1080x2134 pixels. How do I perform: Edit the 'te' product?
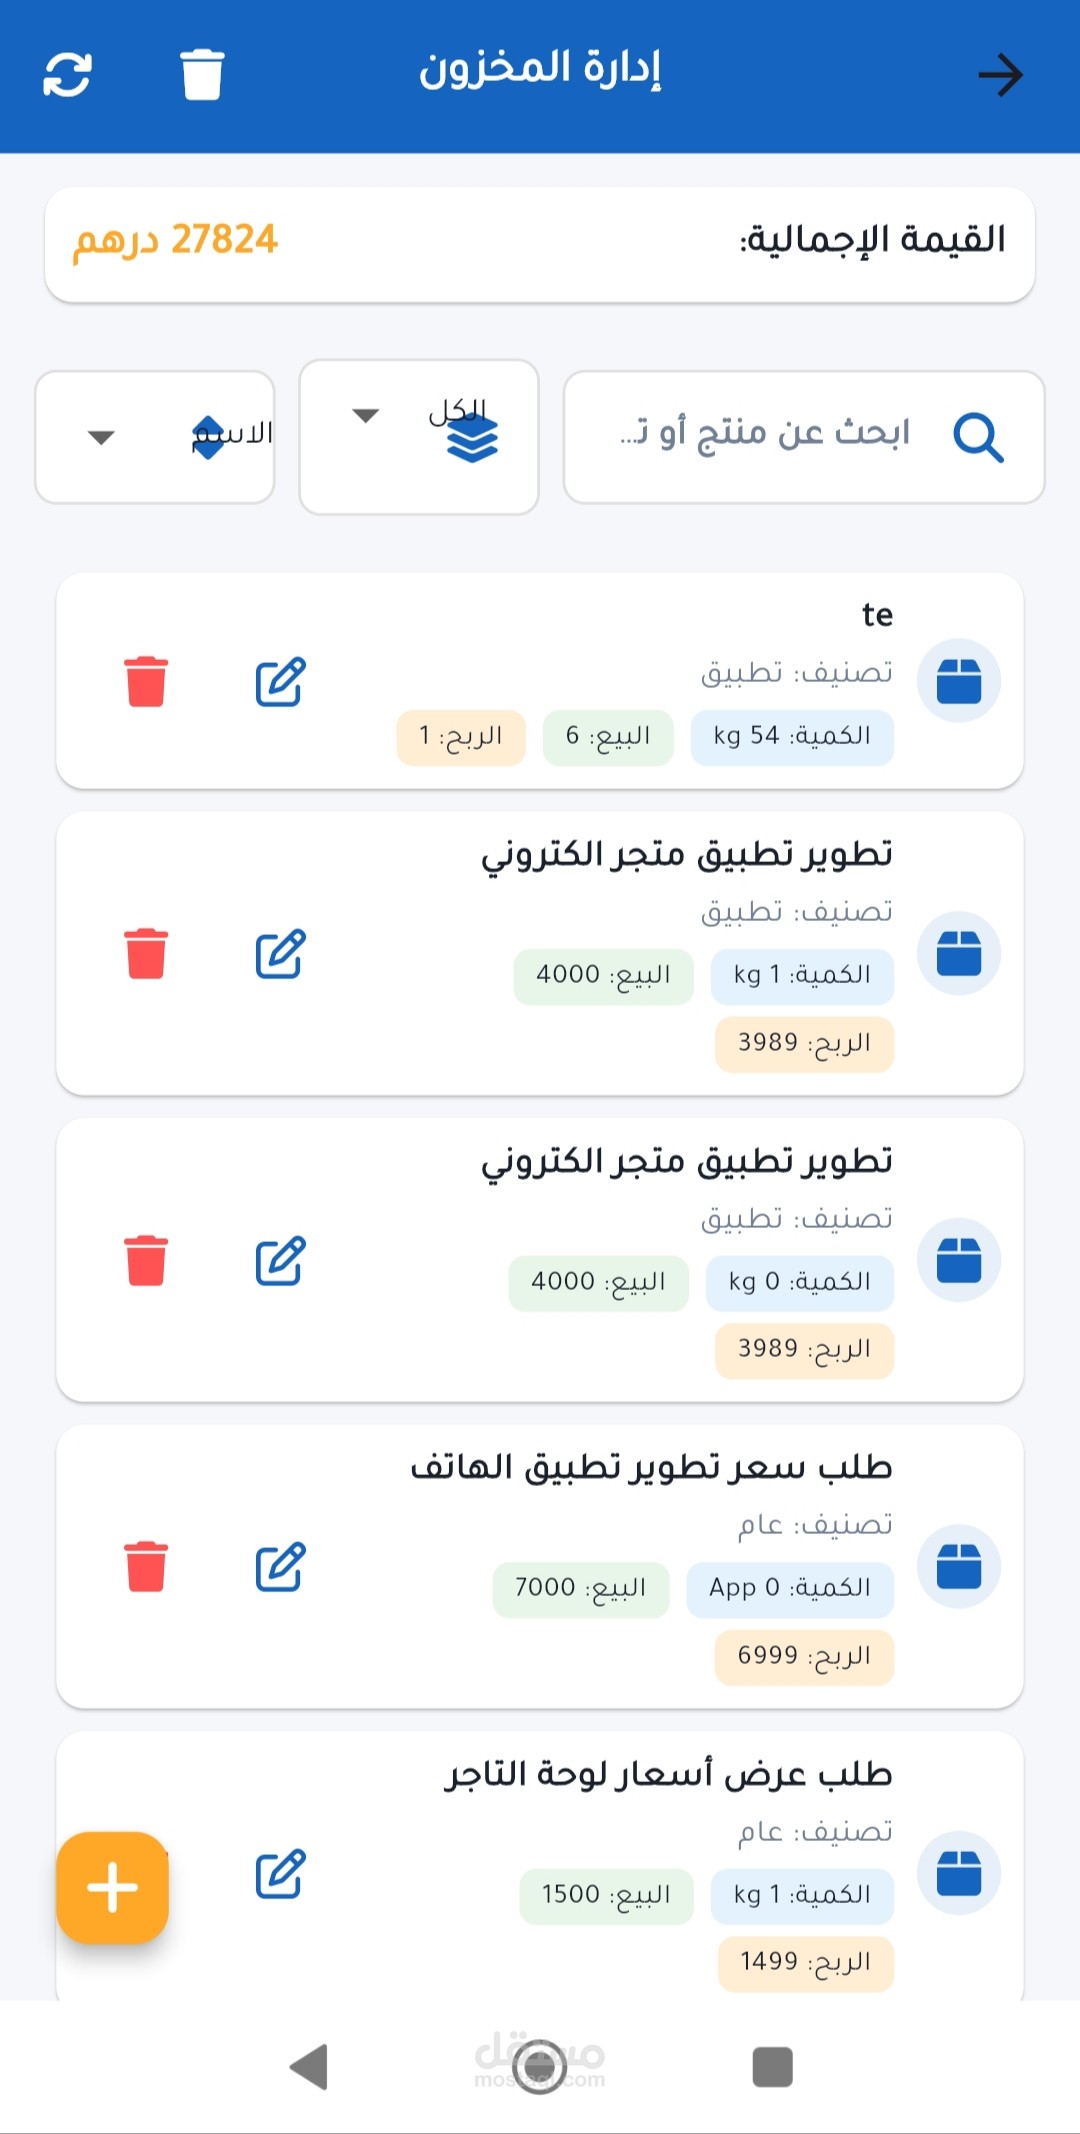click(x=280, y=682)
